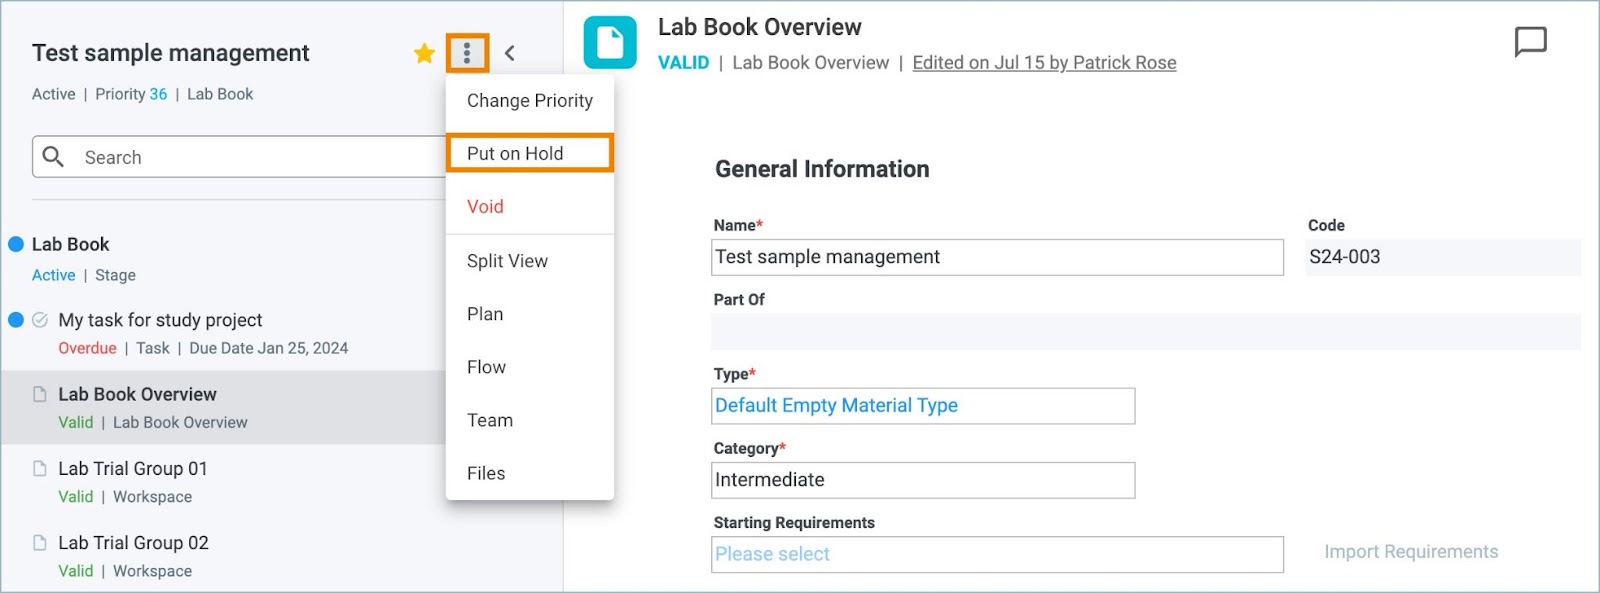Click the yellow favorite star icon
The width and height of the screenshot is (1600, 593).
(x=424, y=53)
